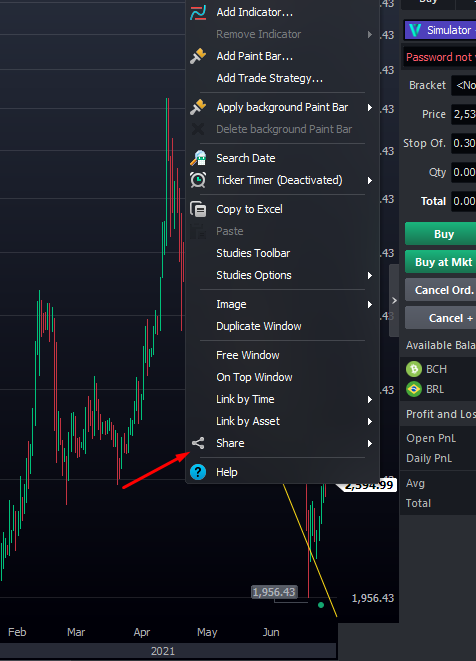The width and height of the screenshot is (476, 661).
Task: Click Cancel Ord. button
Action: [x=441, y=290]
